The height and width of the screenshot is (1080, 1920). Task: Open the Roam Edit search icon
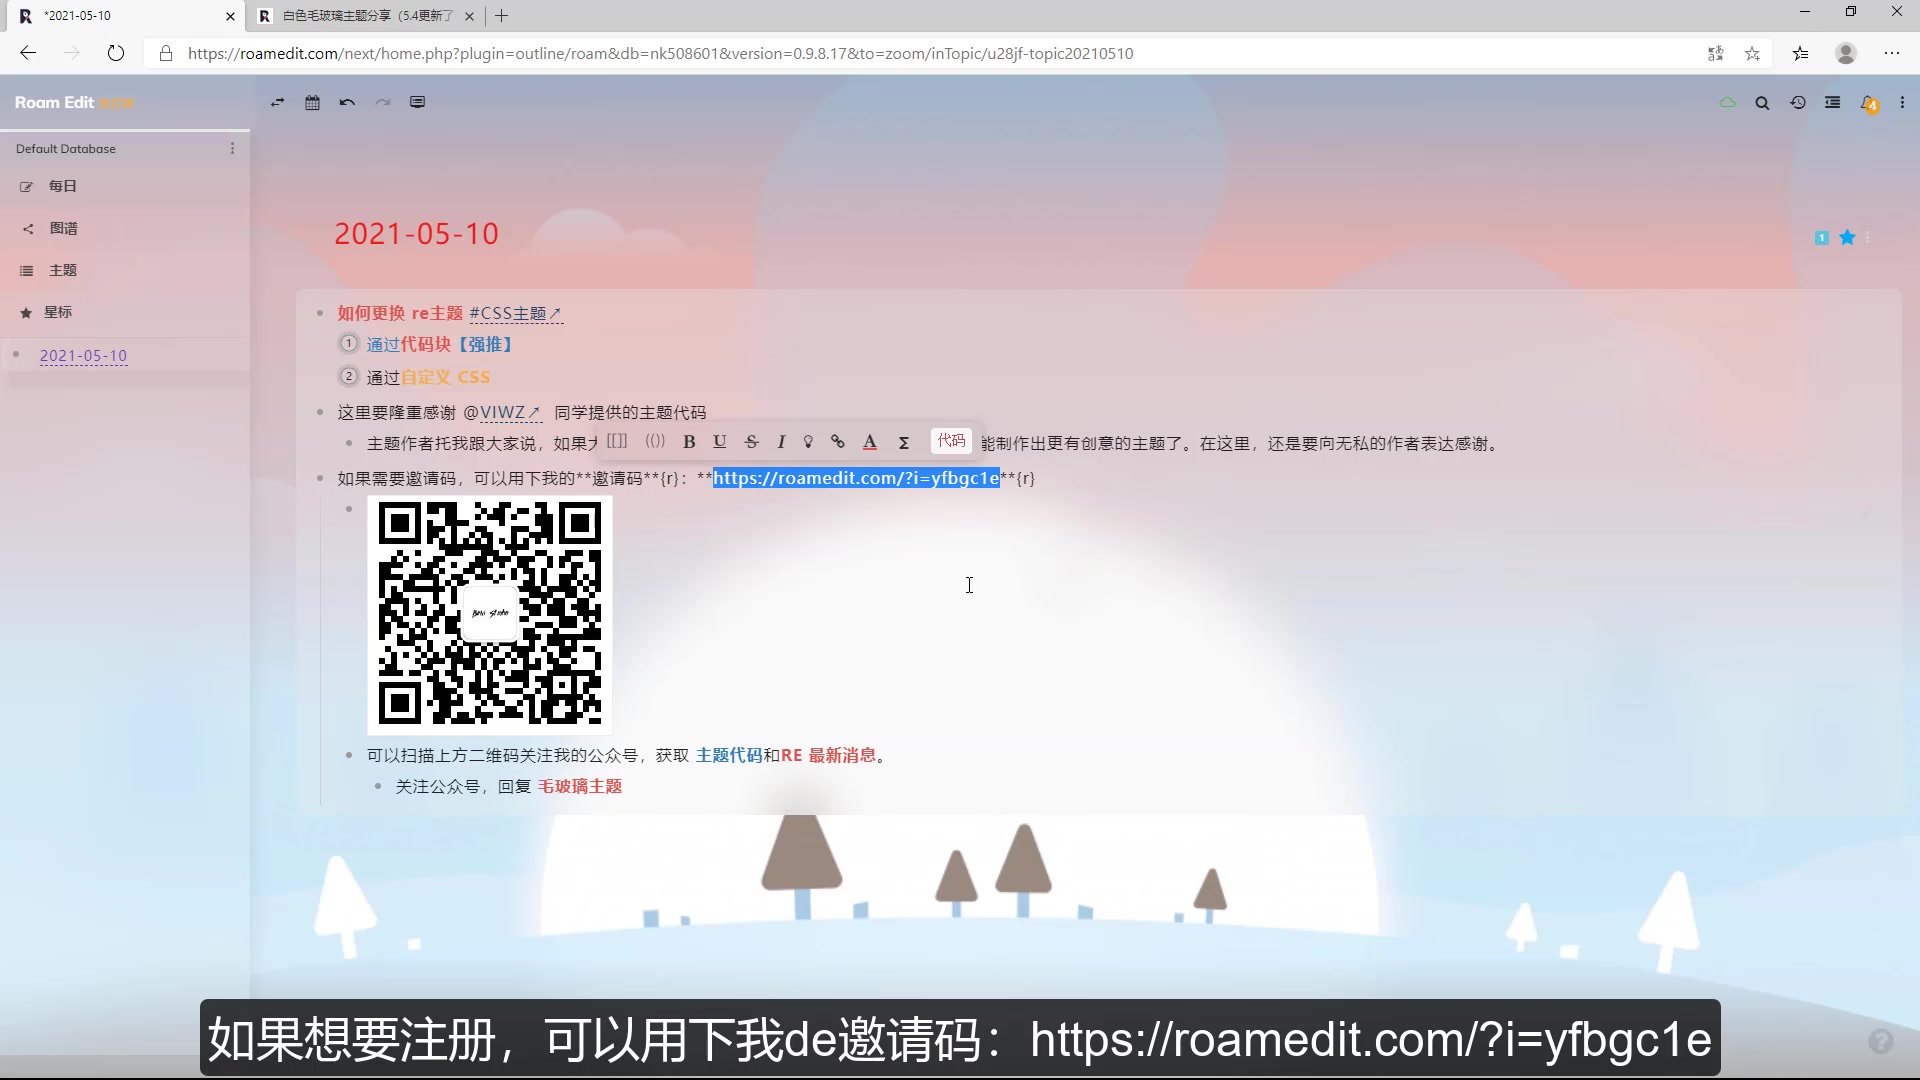1762,103
